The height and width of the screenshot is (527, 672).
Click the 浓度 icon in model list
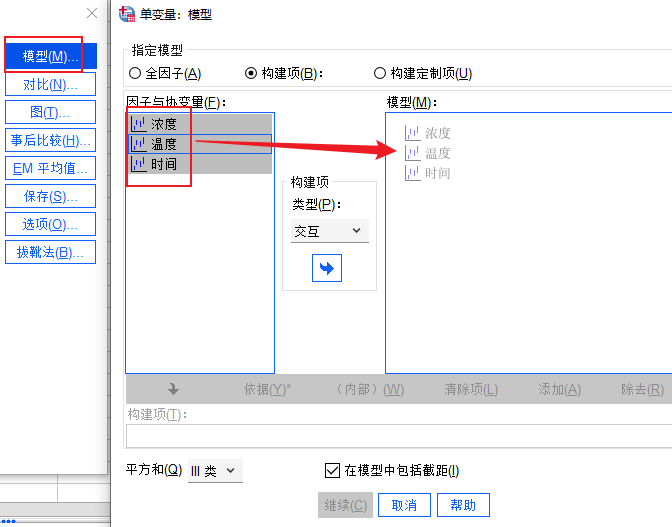click(413, 133)
